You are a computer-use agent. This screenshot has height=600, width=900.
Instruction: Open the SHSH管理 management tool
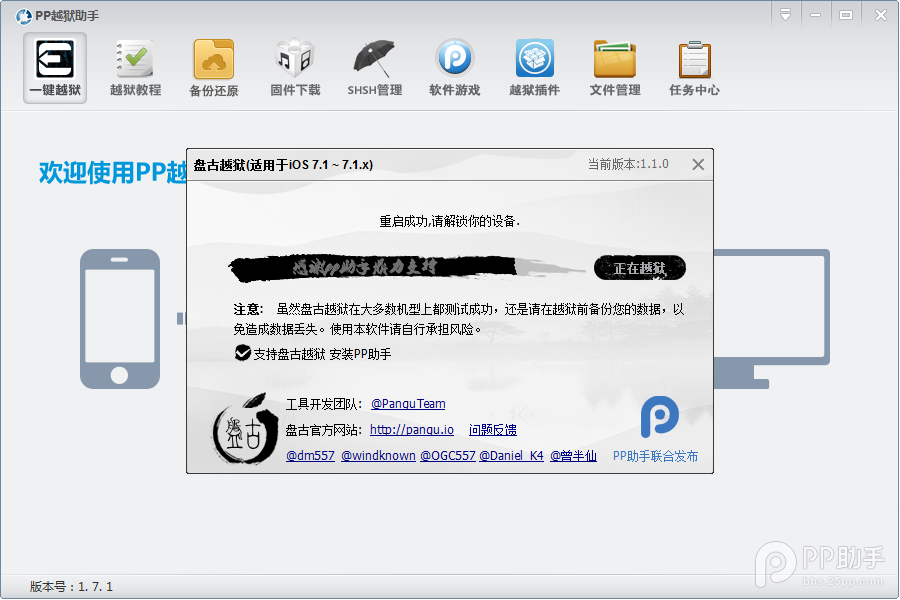coord(374,66)
